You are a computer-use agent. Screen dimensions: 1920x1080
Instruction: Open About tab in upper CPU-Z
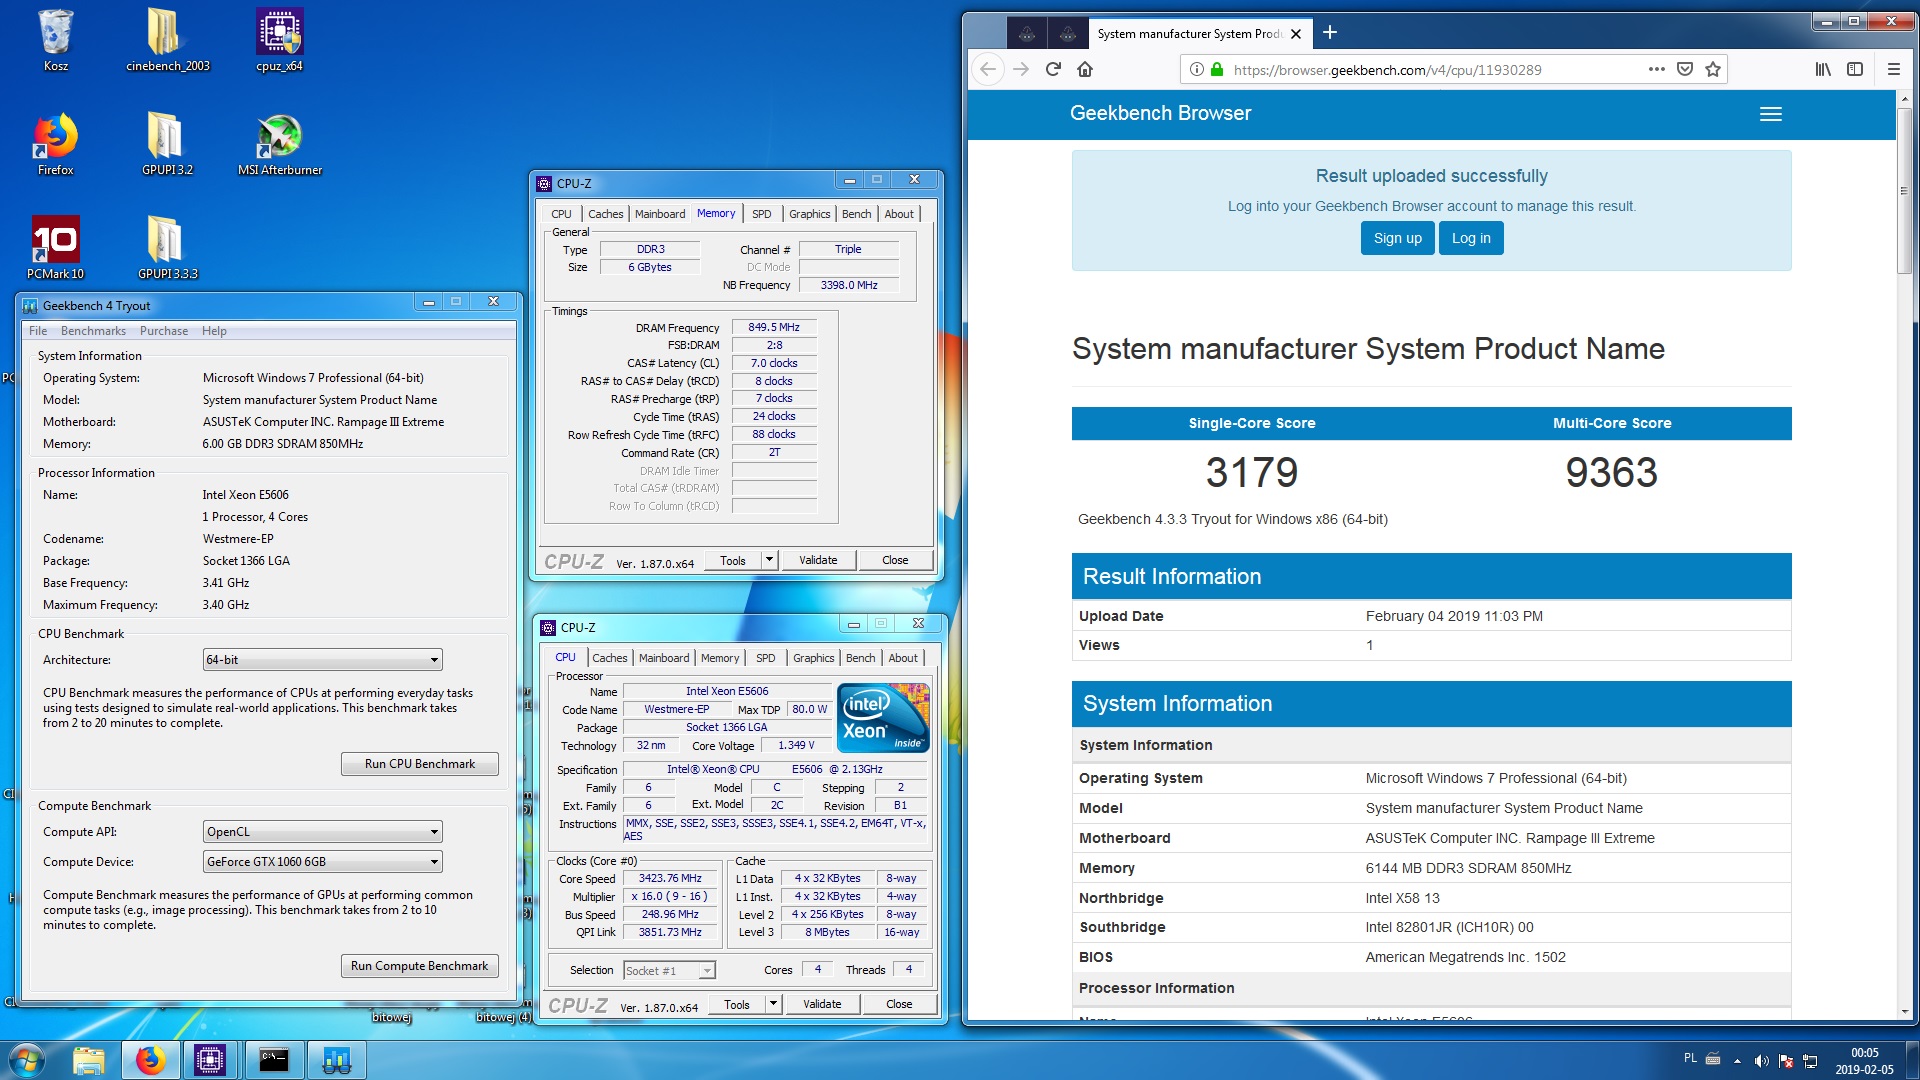coord(899,214)
